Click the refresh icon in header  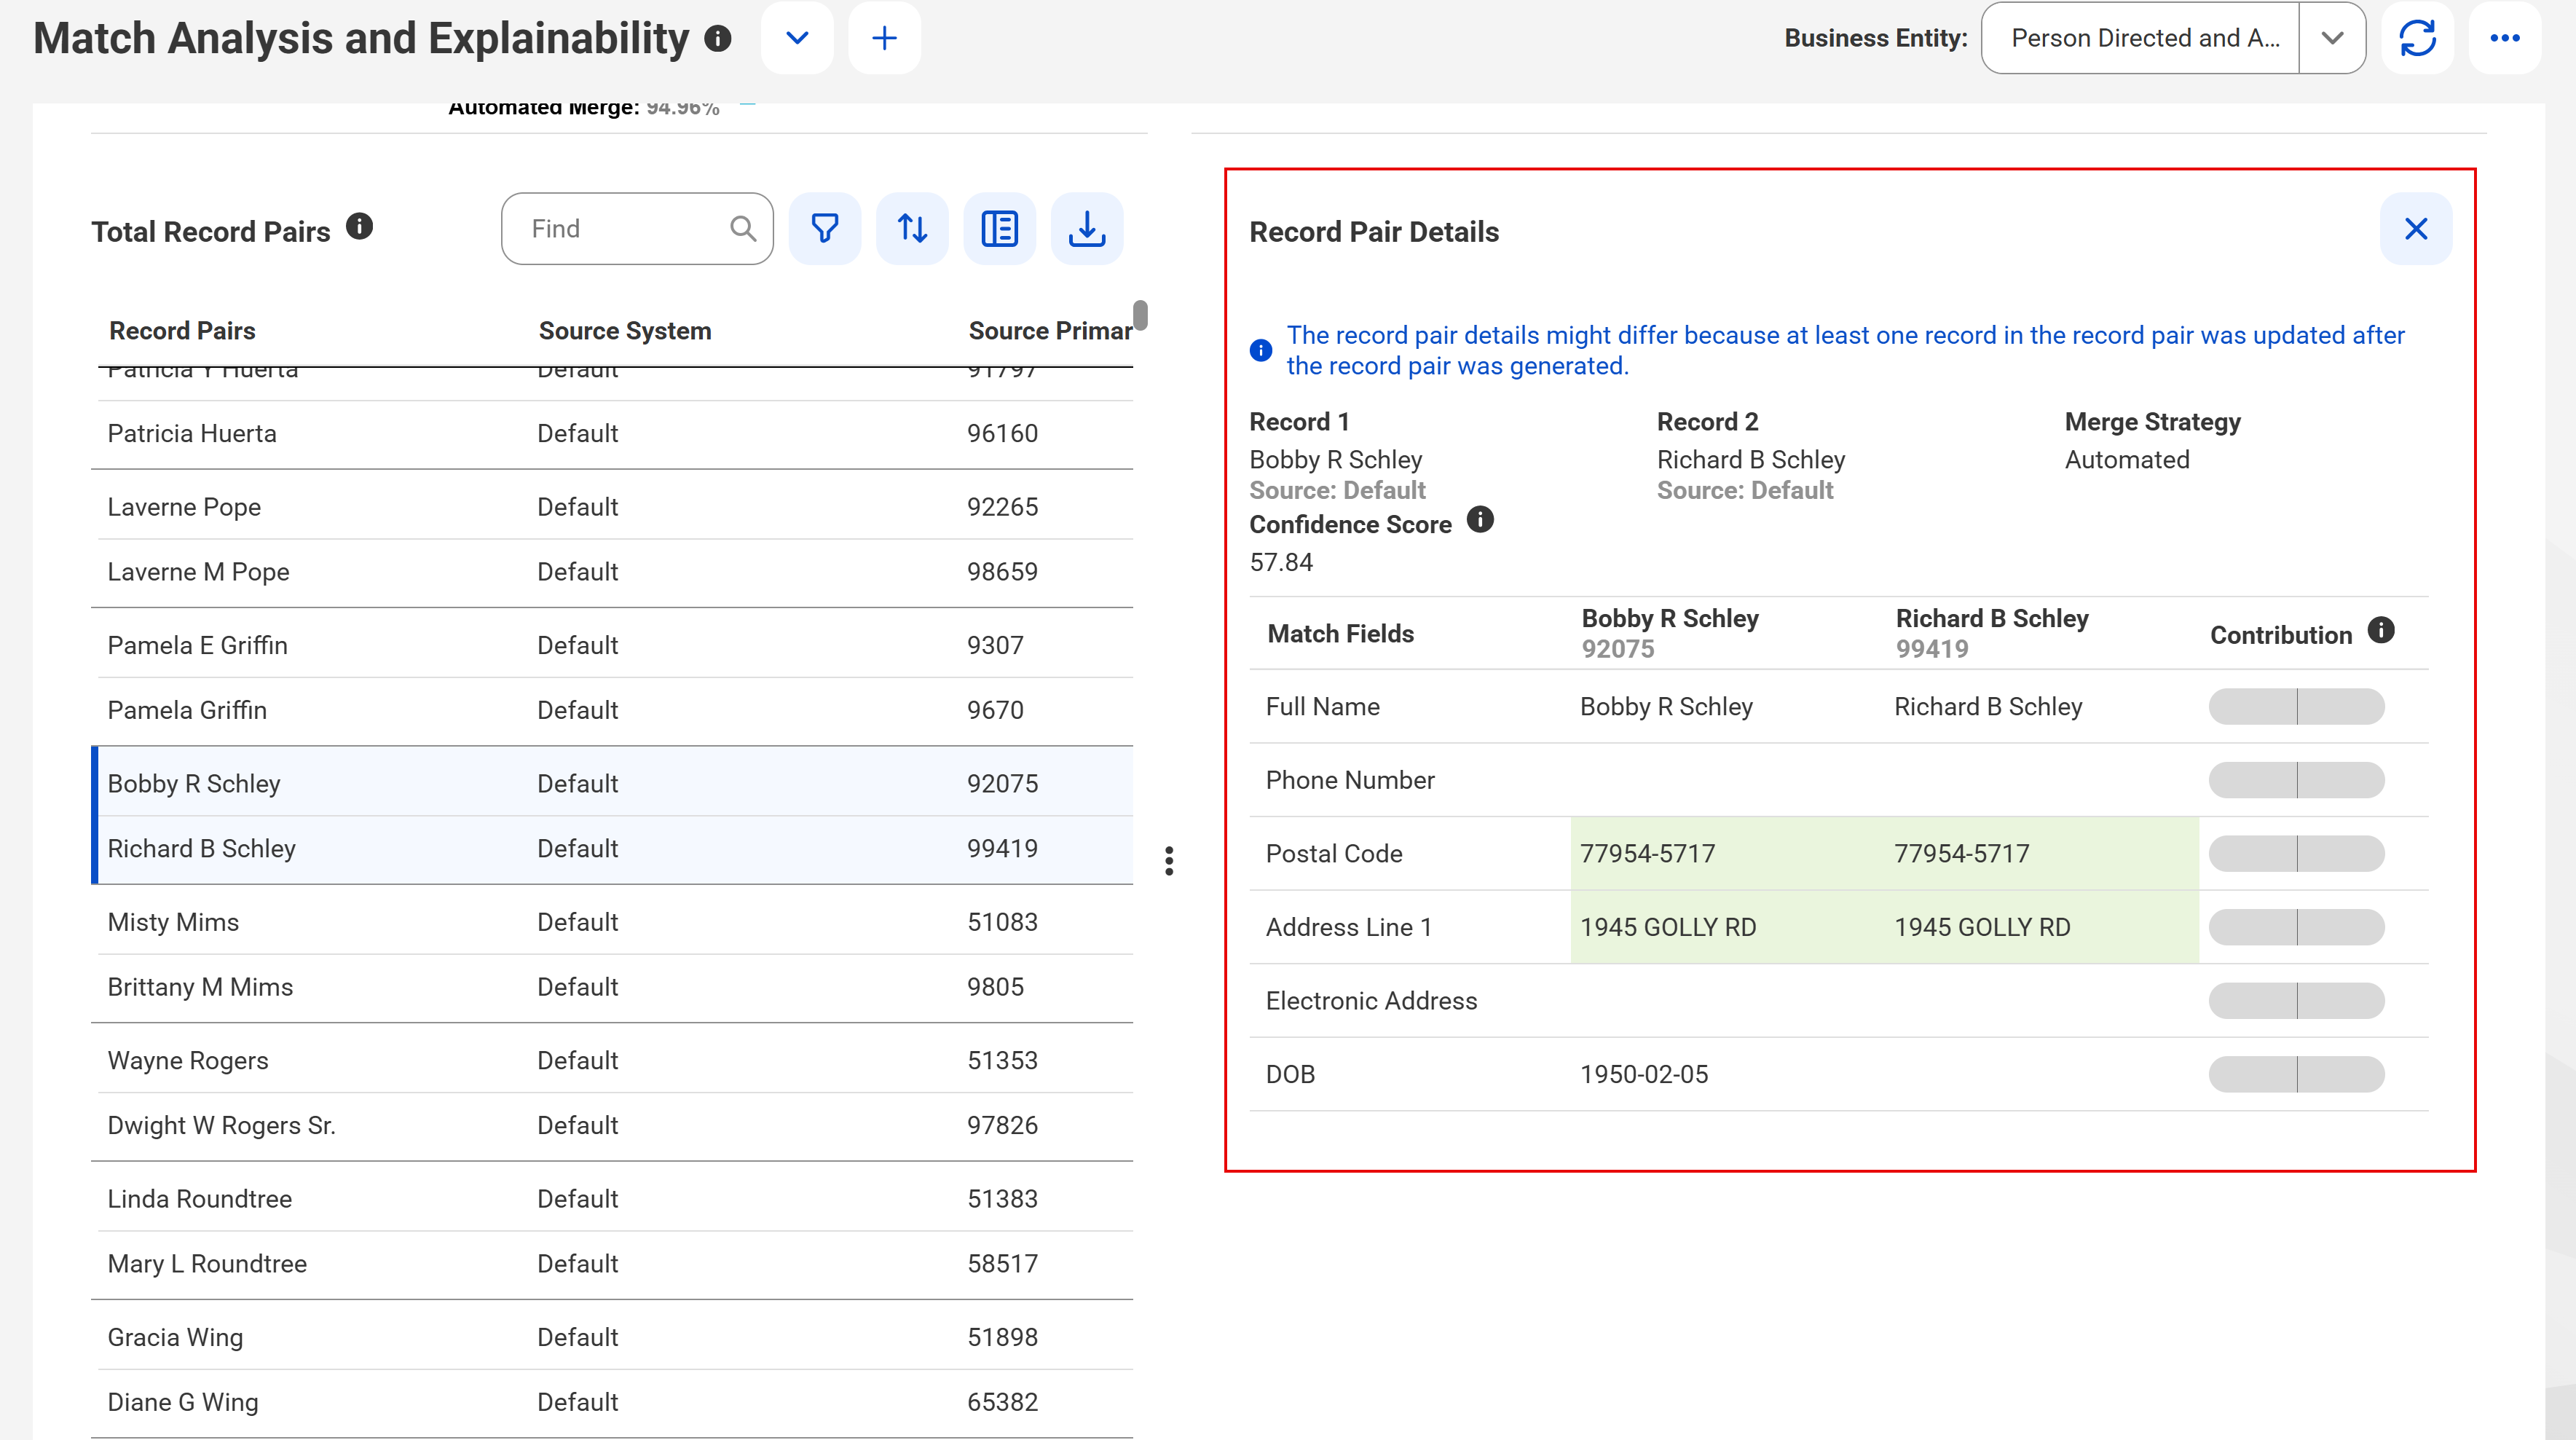2417,38
